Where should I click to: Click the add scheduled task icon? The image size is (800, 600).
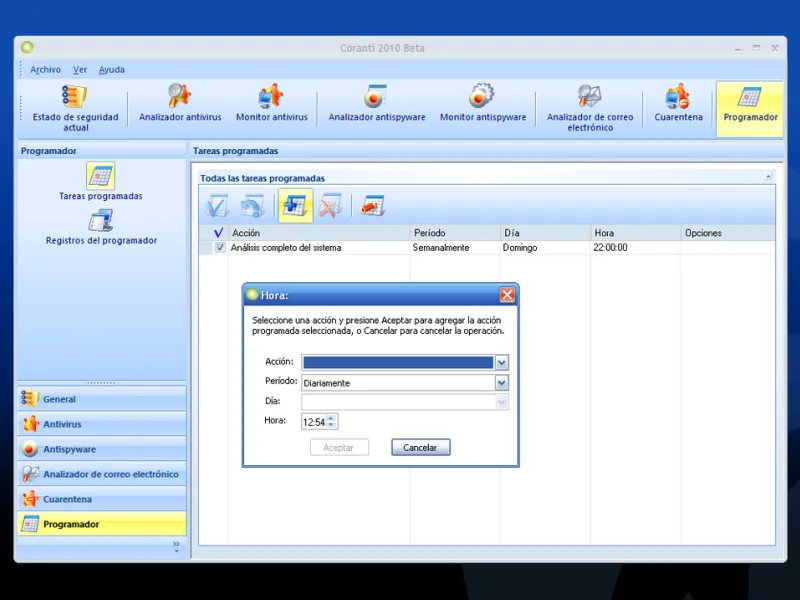click(x=295, y=205)
